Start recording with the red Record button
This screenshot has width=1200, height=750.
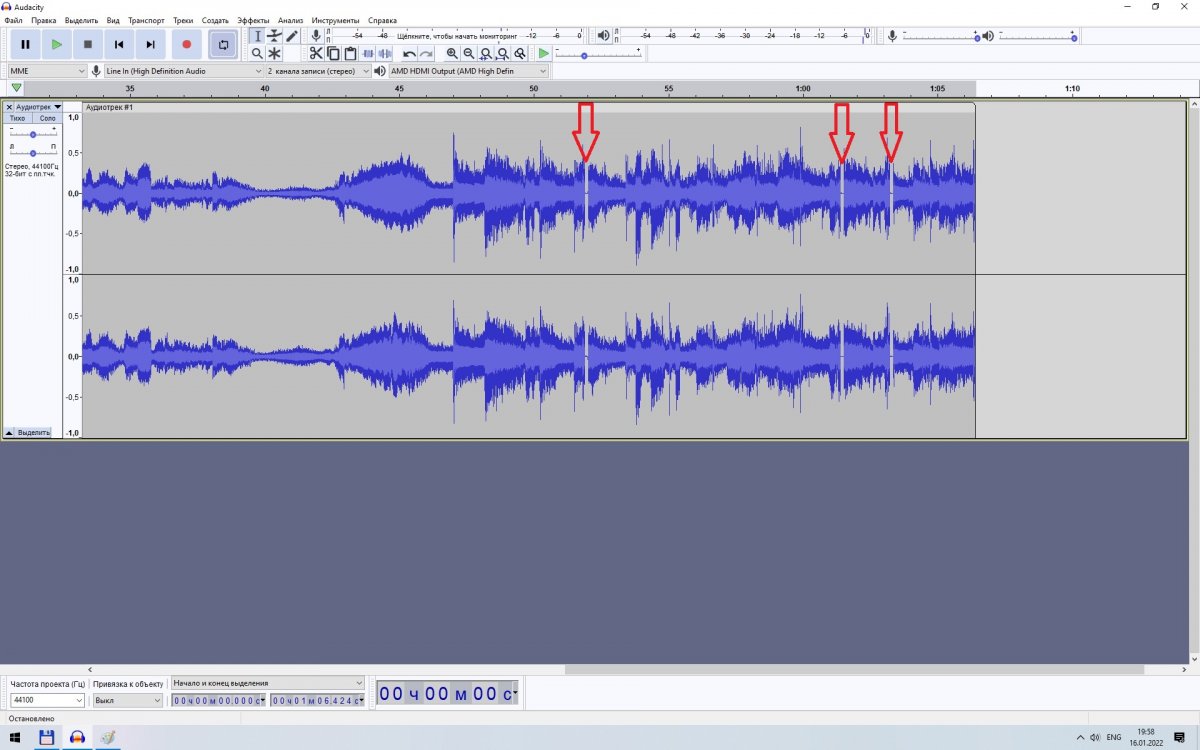pos(186,44)
